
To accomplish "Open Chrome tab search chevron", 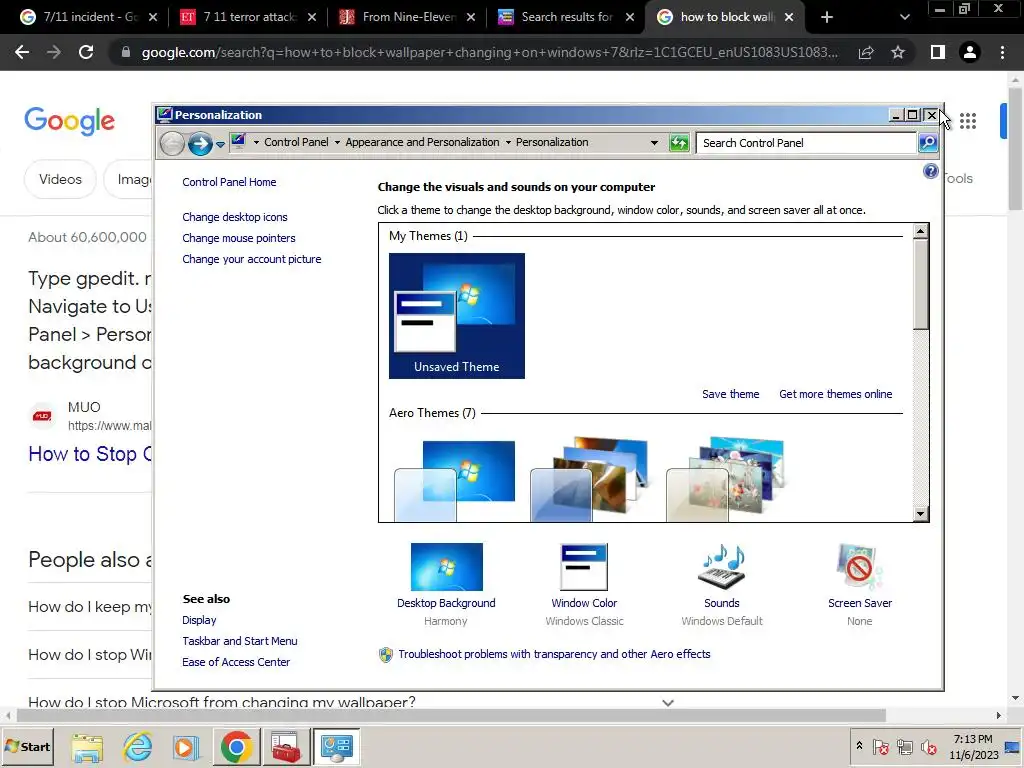I will (x=904, y=17).
